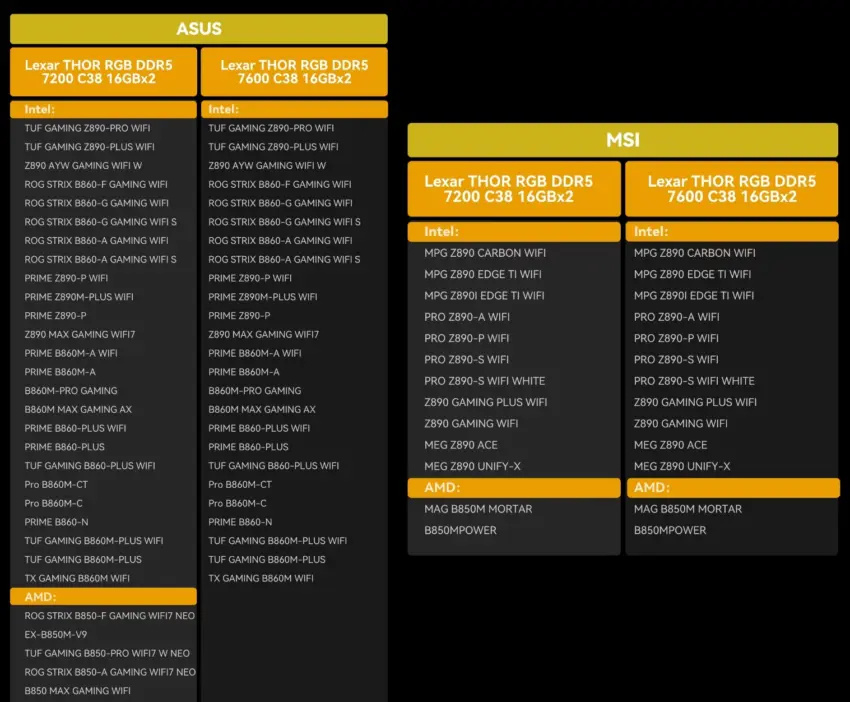The image size is (850, 702).
Task: Click Intel: label in MSI 7600 column
Action: pyautogui.click(x=651, y=231)
